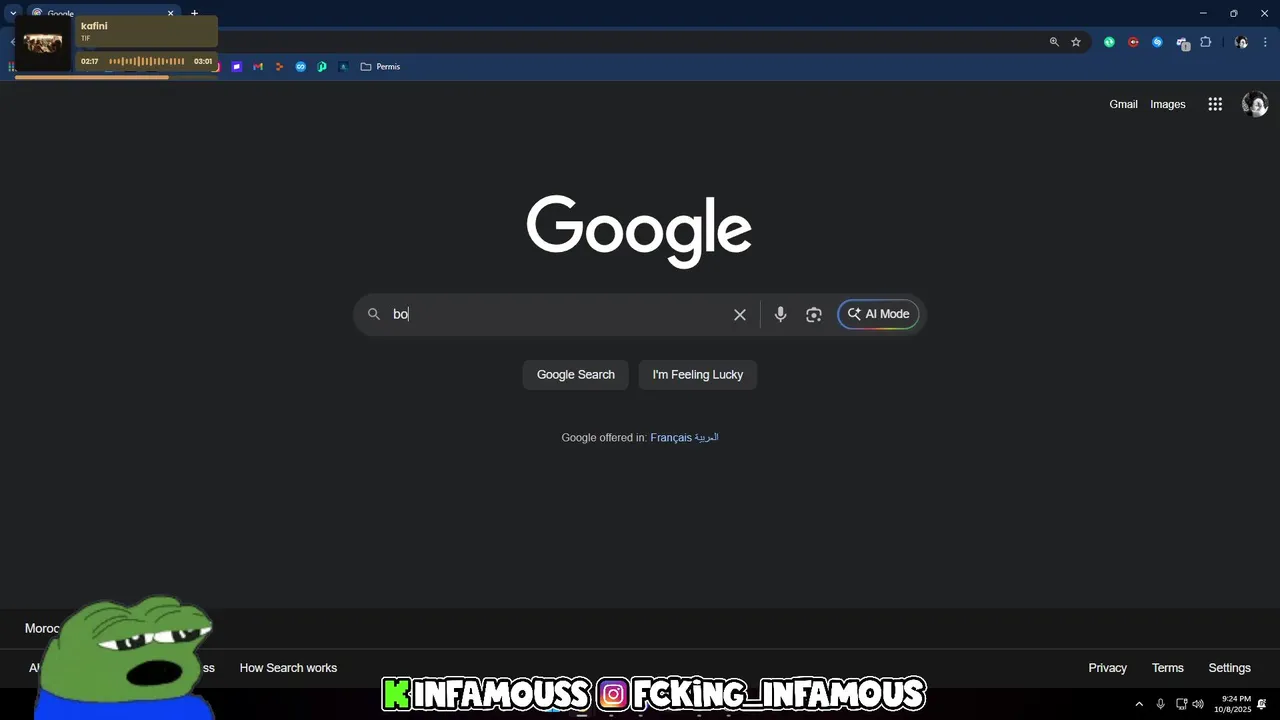Open the volume speaker tray icon
The image size is (1280, 720).
pyautogui.click(x=1198, y=704)
